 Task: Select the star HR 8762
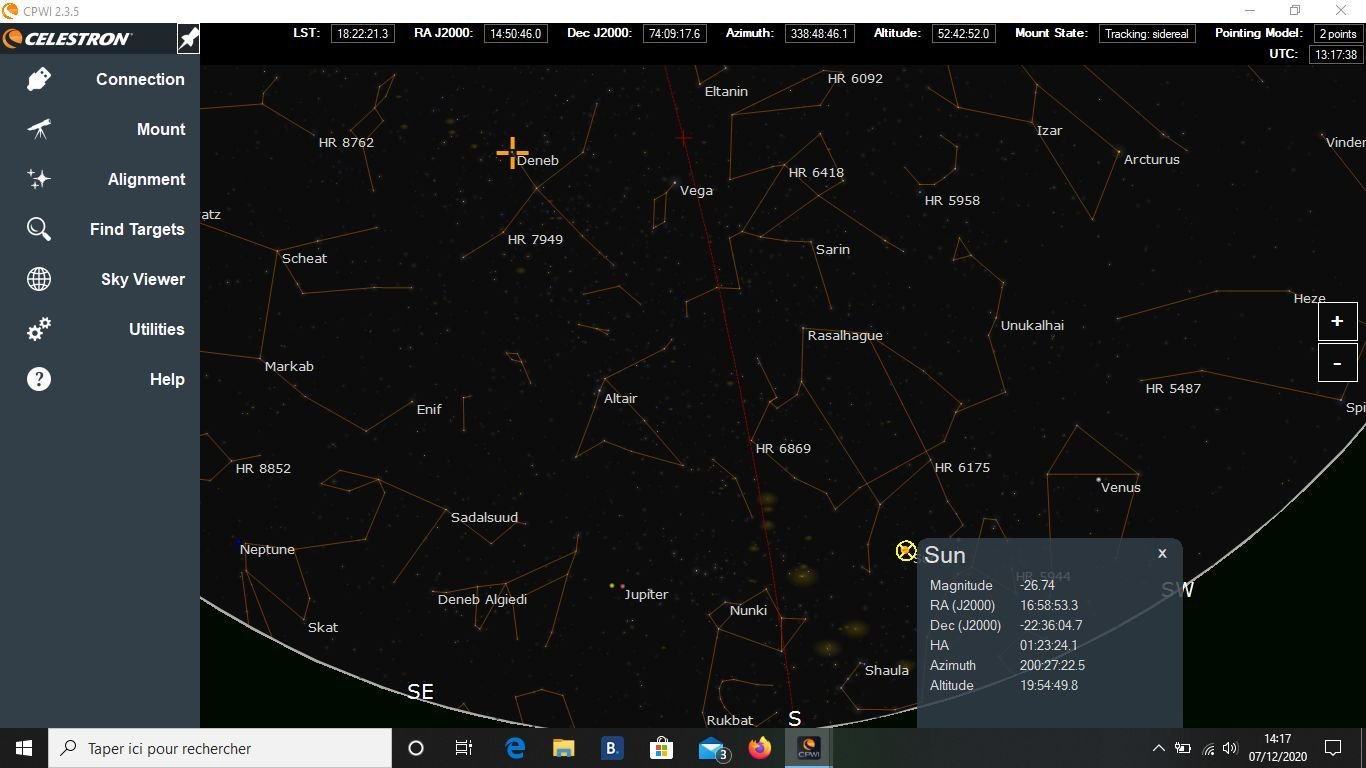pos(346,142)
